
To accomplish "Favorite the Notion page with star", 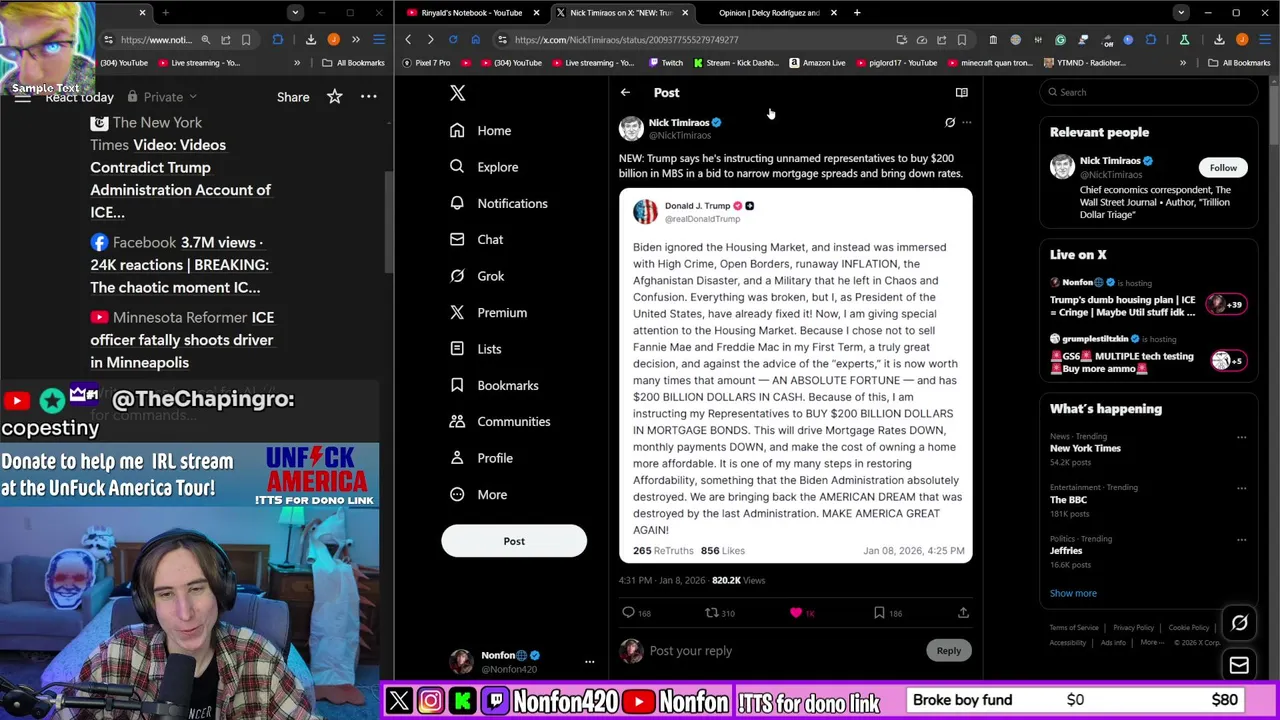I will 334,97.
